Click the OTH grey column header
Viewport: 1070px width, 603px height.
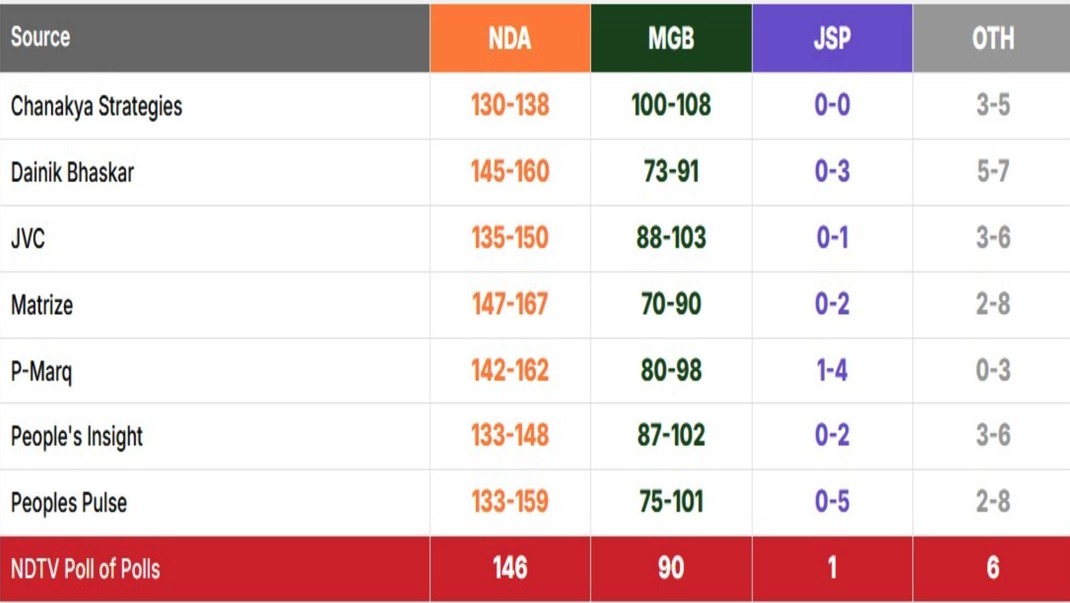[992, 39]
